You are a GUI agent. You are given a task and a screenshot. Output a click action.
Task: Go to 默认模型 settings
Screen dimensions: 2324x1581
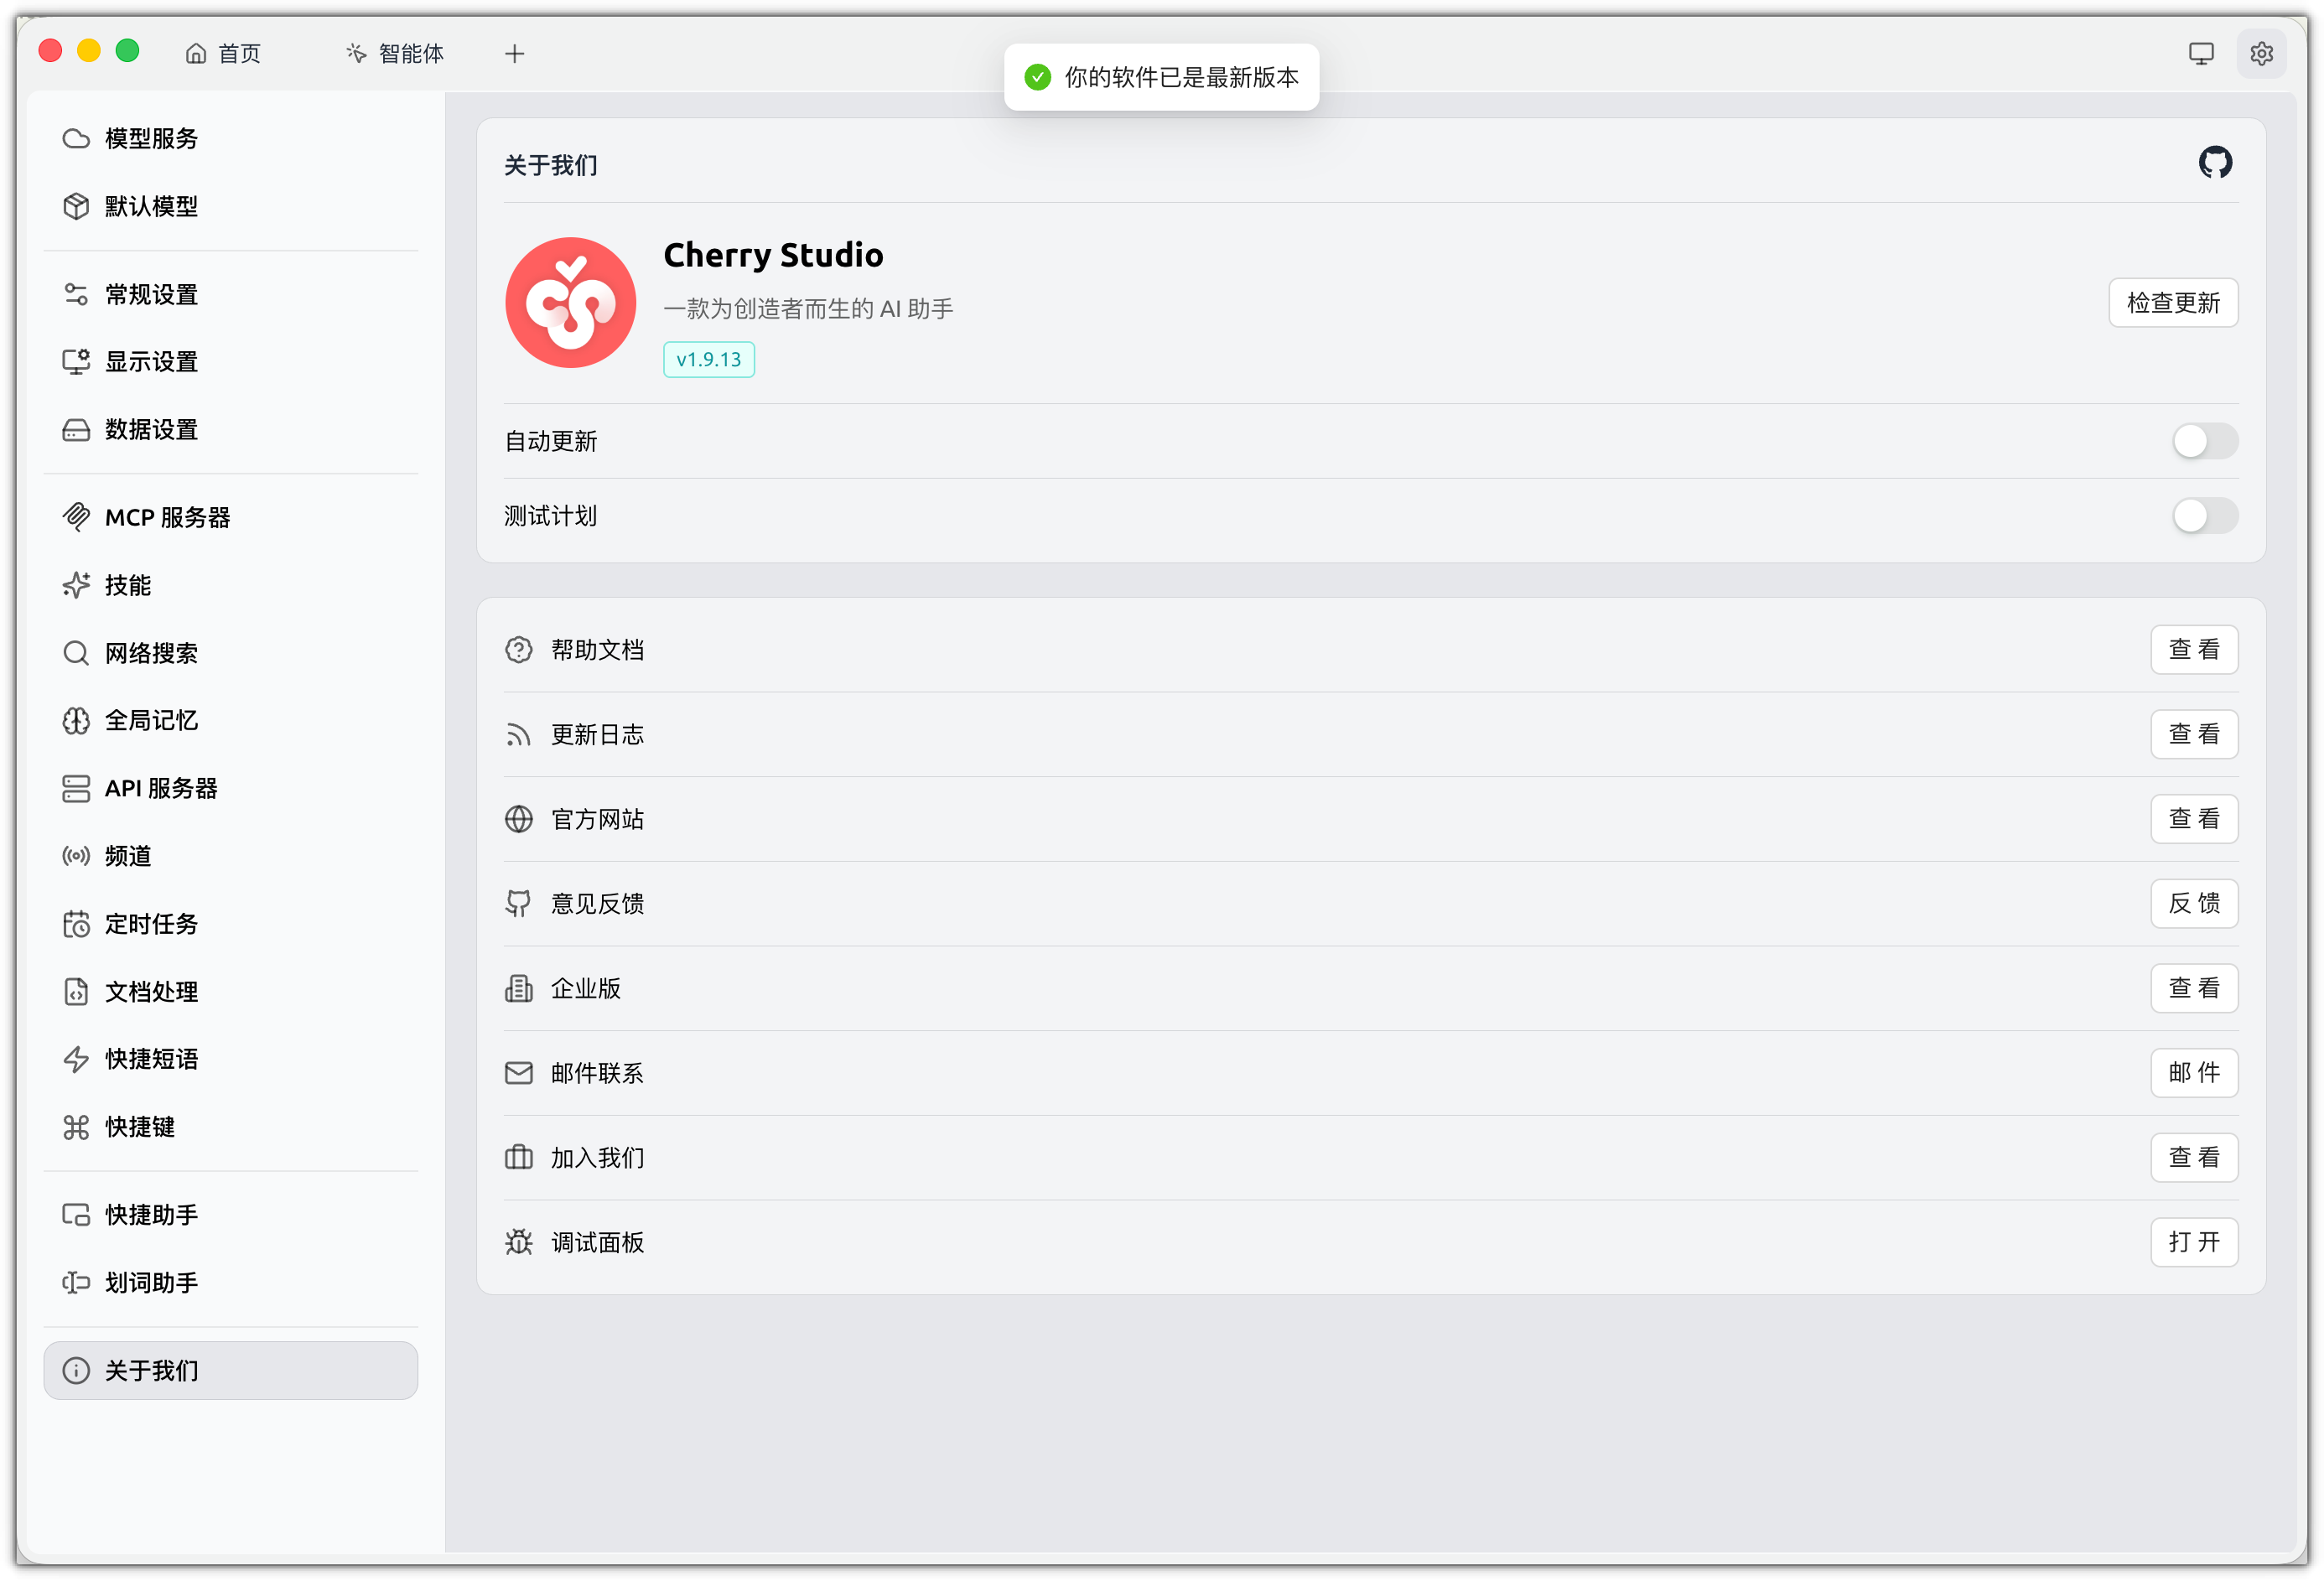click(231, 206)
